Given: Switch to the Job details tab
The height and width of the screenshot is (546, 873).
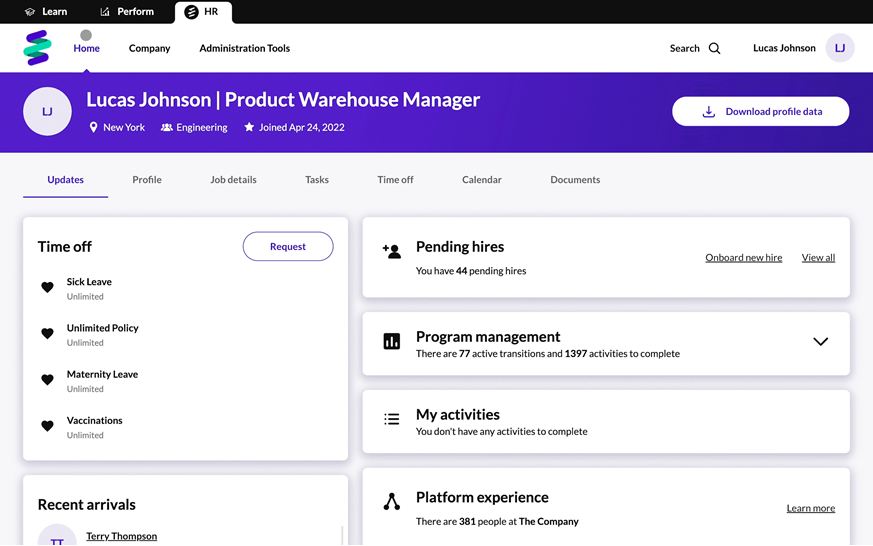Looking at the screenshot, I should tap(233, 180).
